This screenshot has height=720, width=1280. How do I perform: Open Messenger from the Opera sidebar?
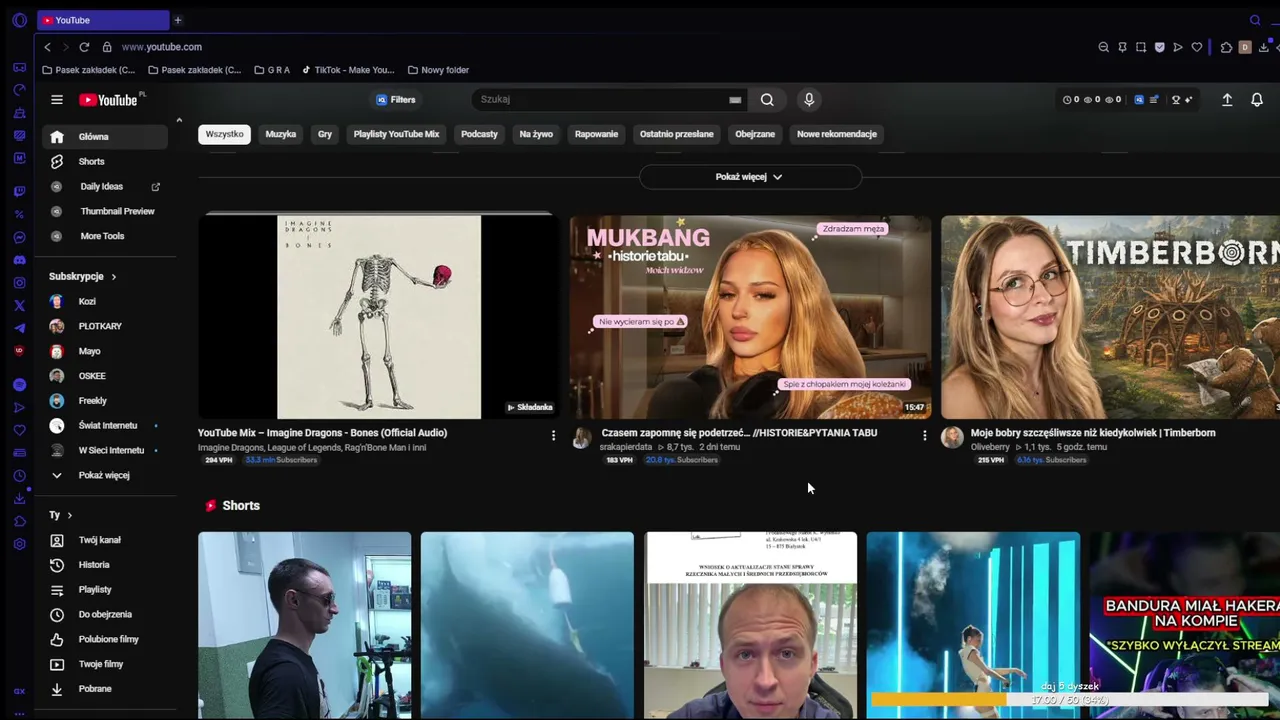pyautogui.click(x=19, y=237)
